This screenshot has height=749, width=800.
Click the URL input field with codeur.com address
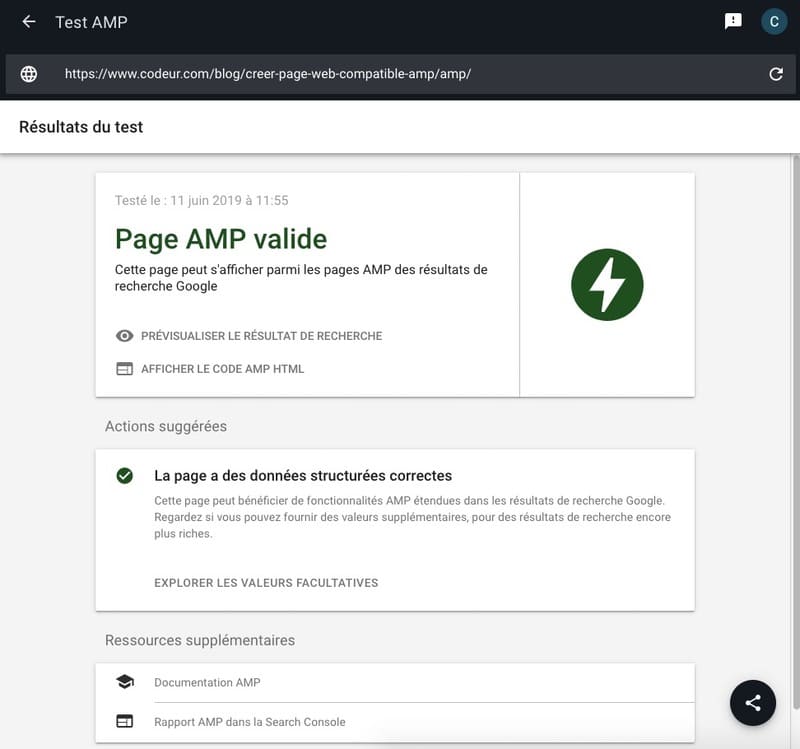pos(400,74)
